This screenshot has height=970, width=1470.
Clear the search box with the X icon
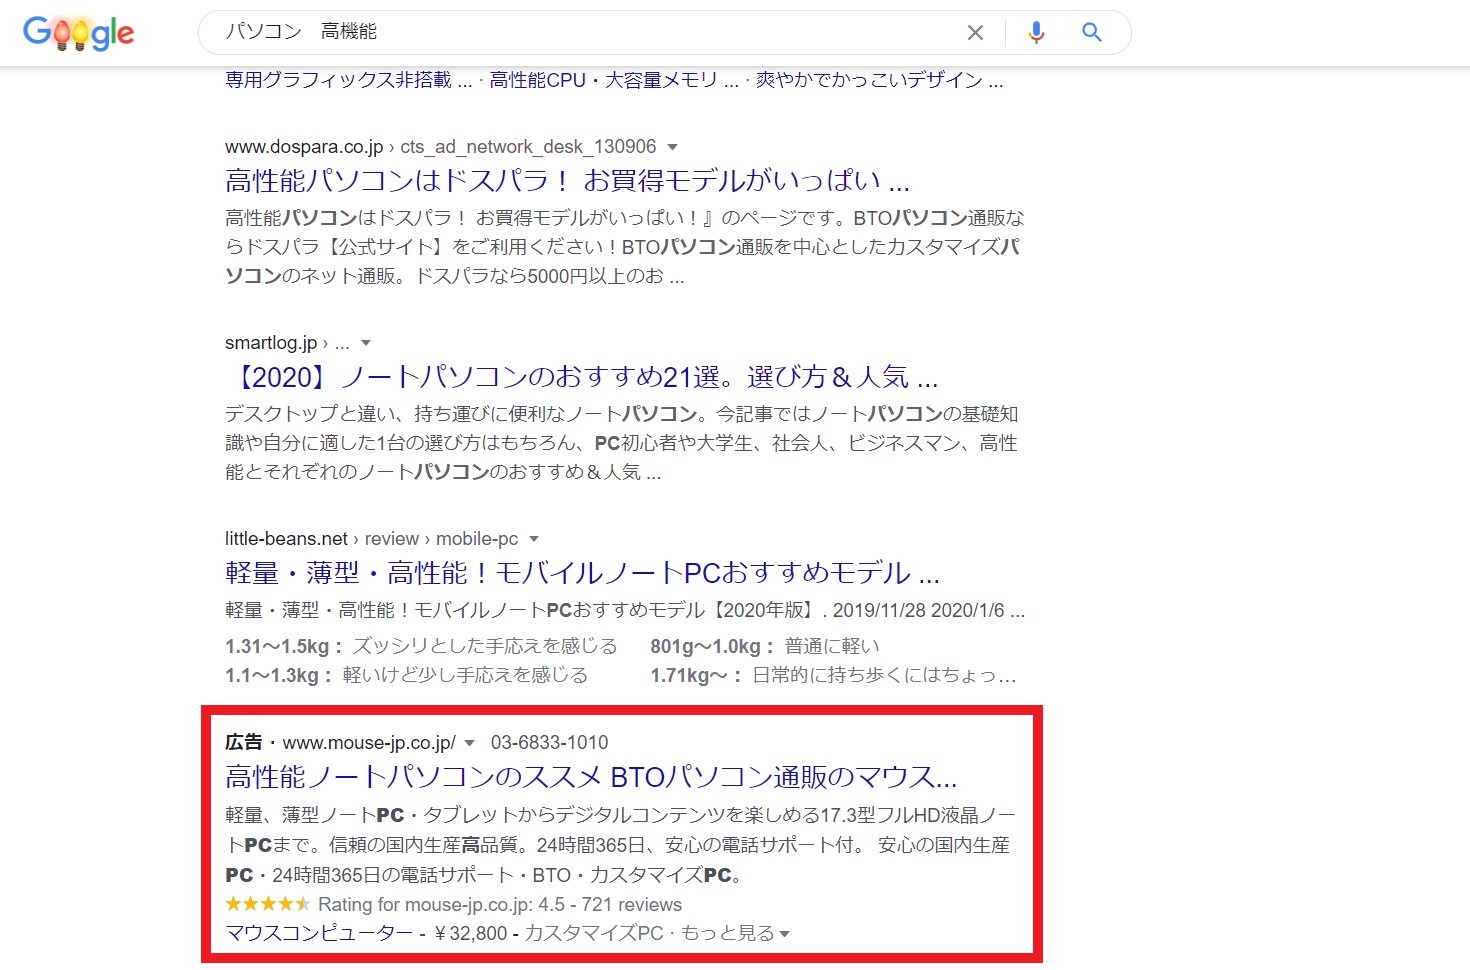975,33
